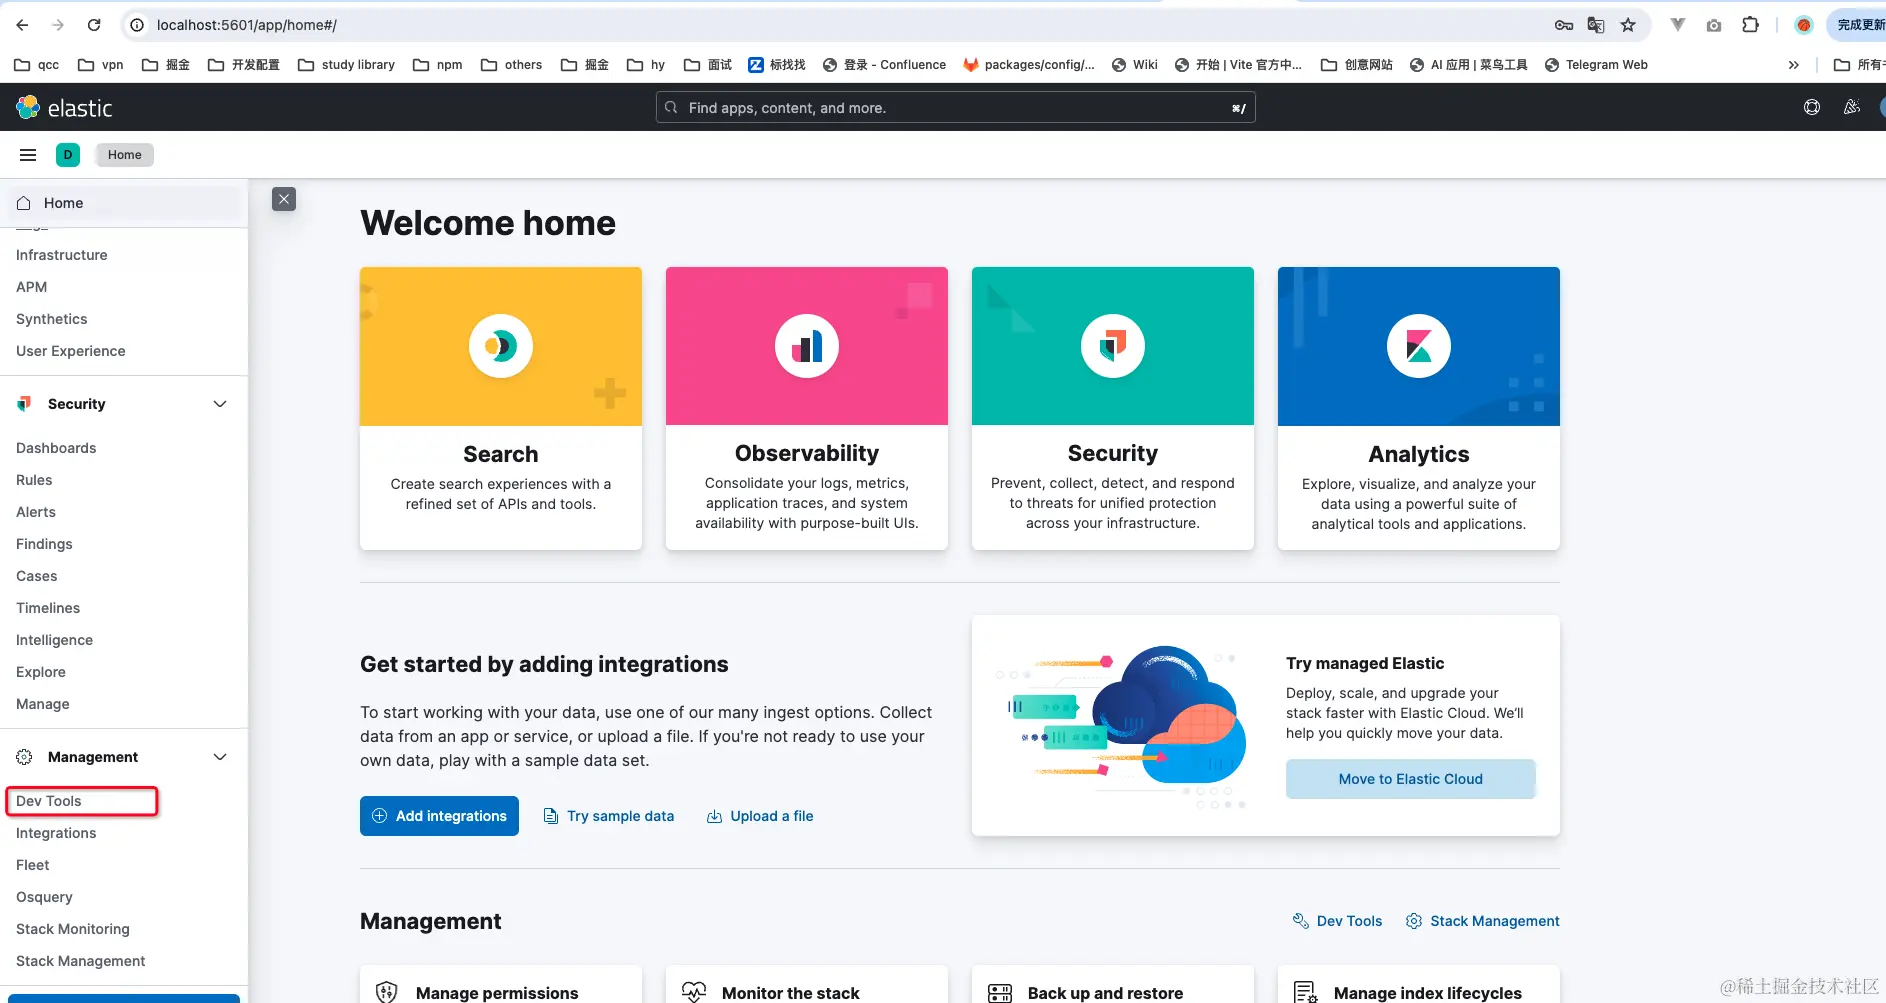Click the Upload a file link
The width and height of the screenshot is (1886, 1003).
[x=760, y=816]
